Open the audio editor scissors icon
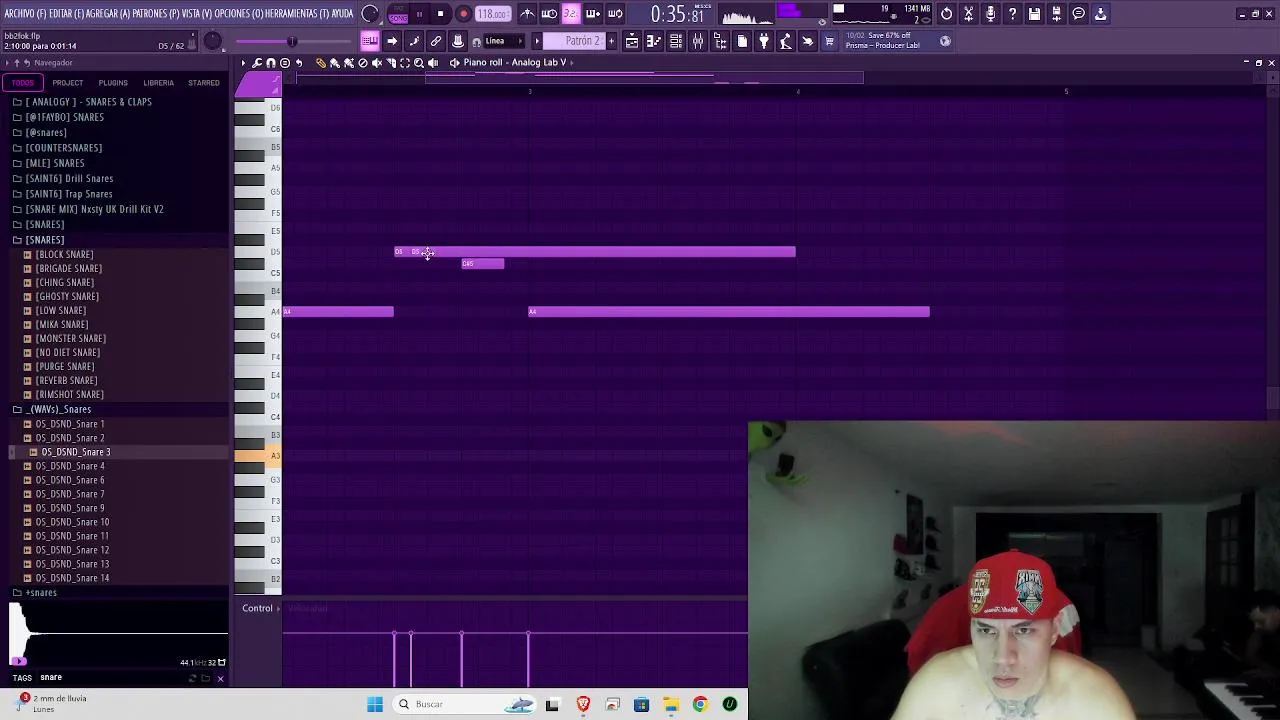 [968, 14]
